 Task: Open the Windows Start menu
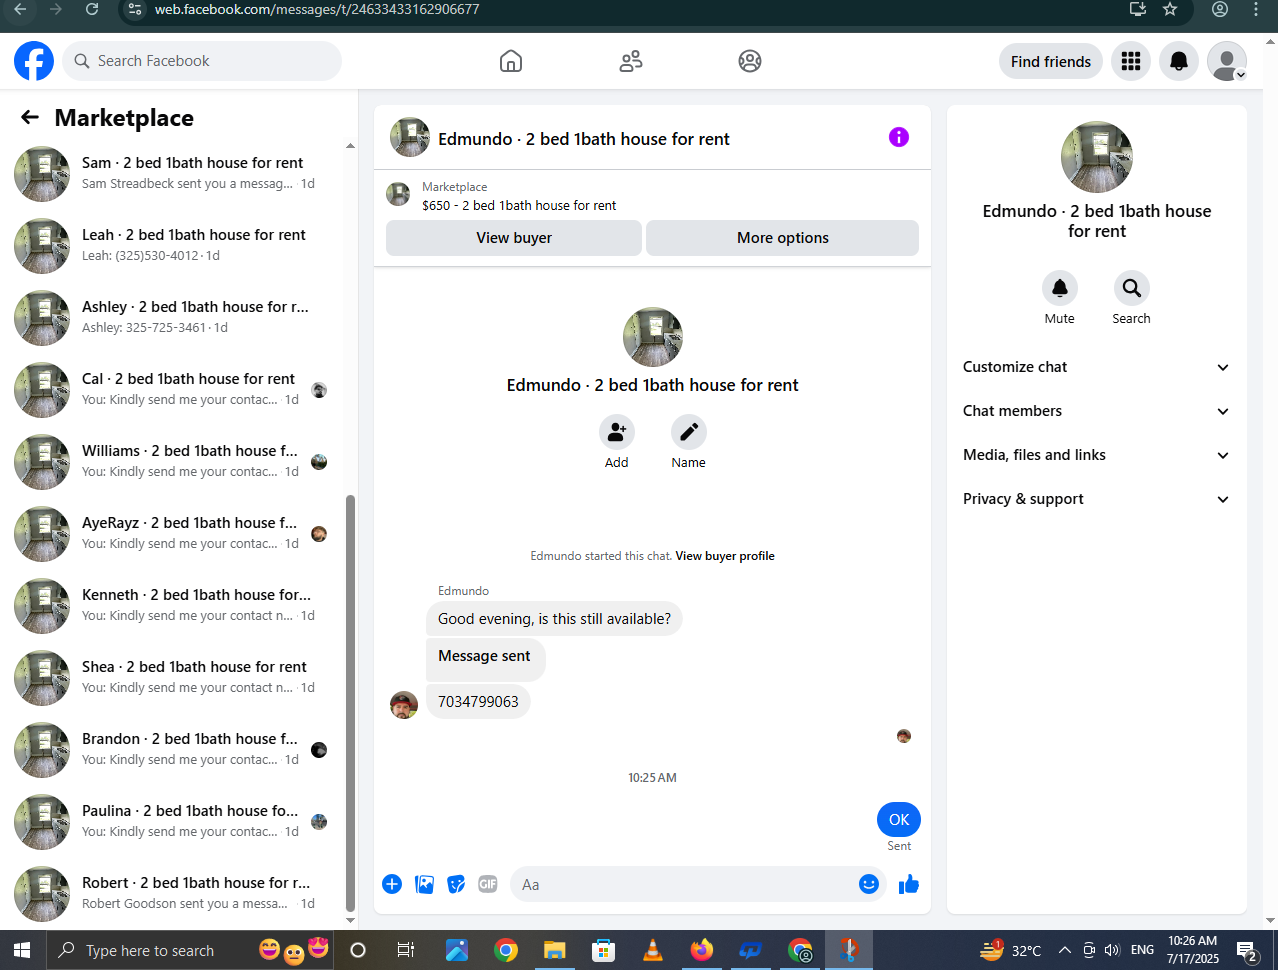(22, 950)
